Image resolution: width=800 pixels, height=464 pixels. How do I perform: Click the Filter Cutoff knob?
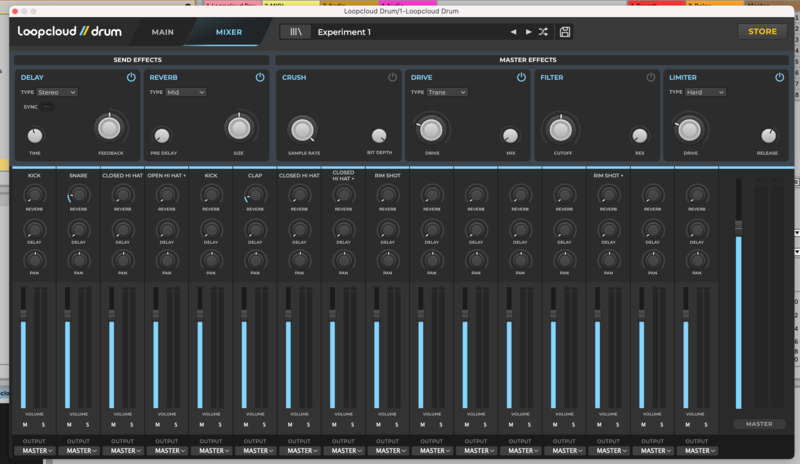pos(559,129)
